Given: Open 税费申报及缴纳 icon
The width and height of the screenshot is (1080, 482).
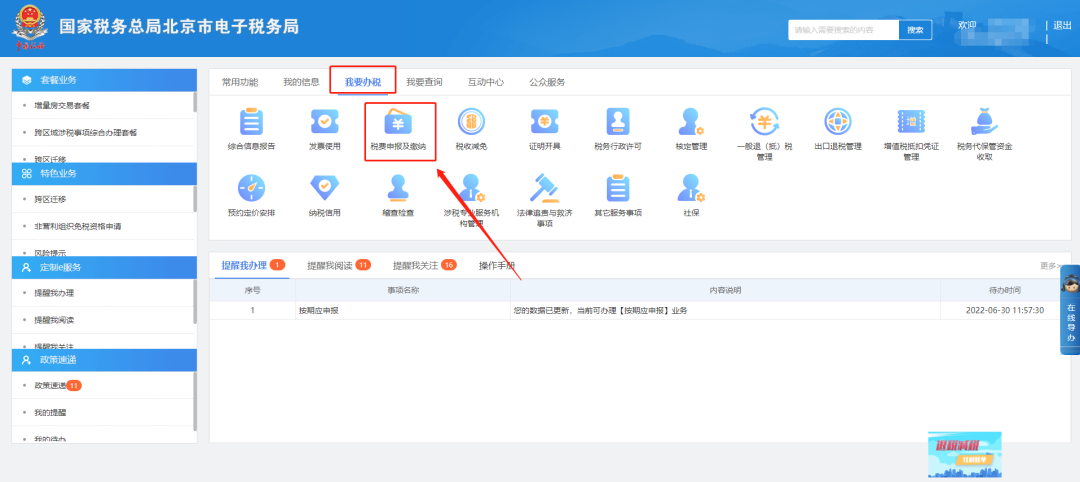Looking at the screenshot, I should click(398, 122).
